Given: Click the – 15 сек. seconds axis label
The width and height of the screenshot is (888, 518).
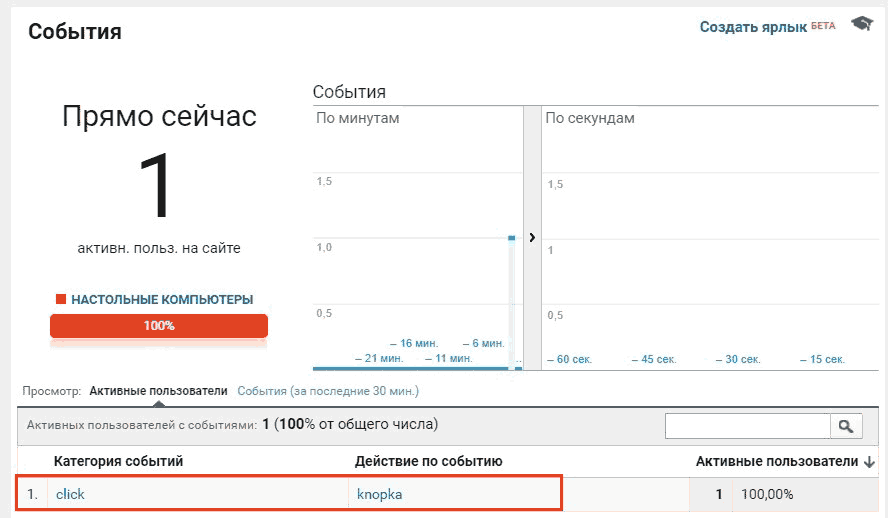Looking at the screenshot, I should (x=822, y=359).
